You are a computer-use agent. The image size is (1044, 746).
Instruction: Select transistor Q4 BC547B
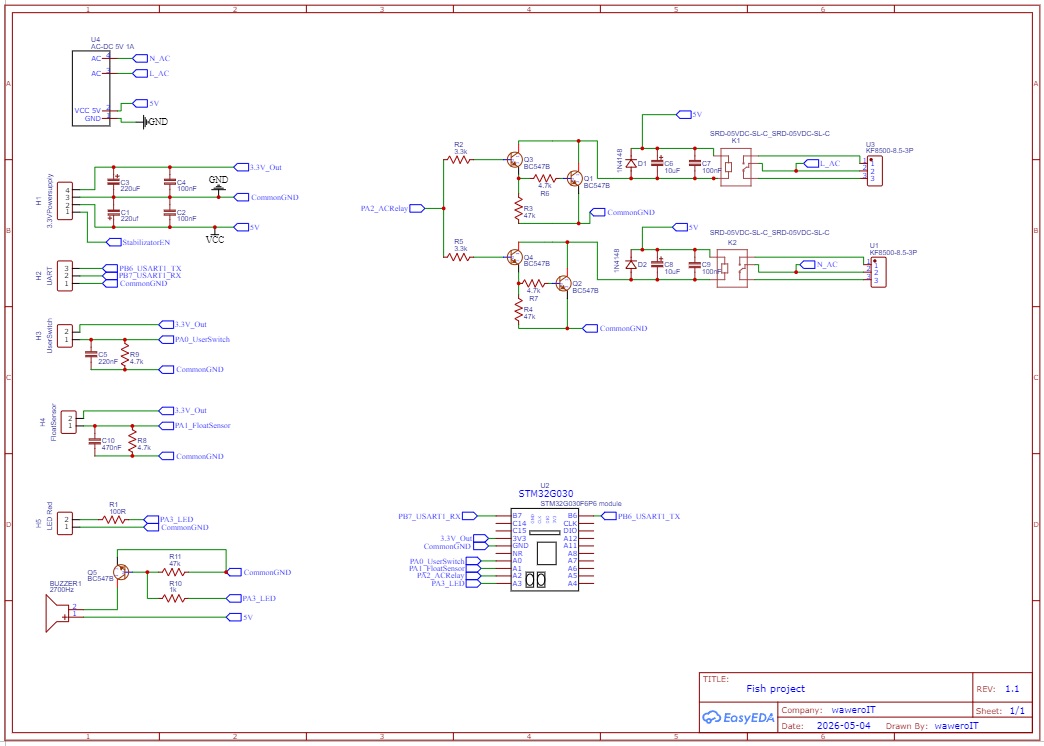point(513,256)
